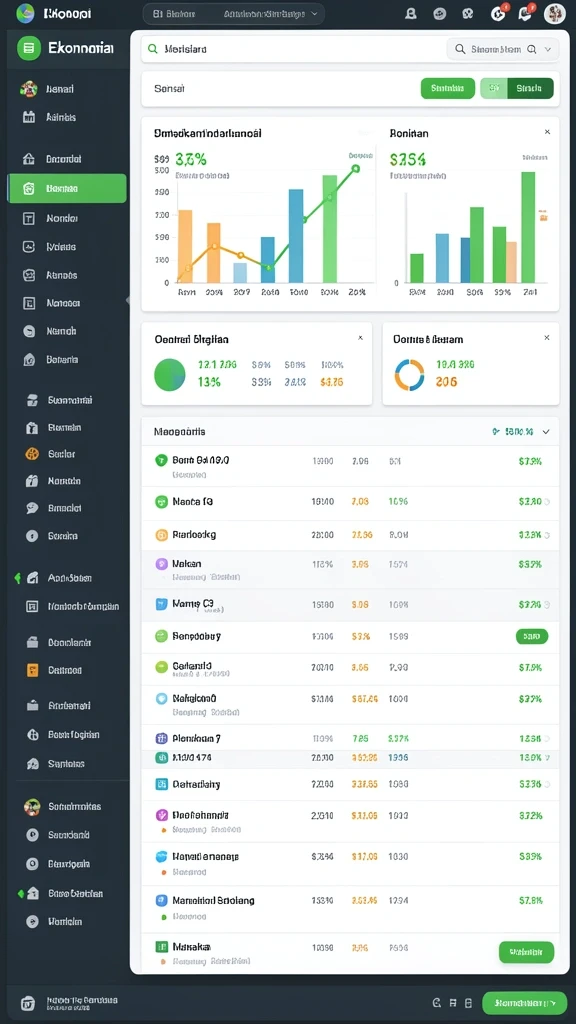Click the orange Ostirood sidebar icon

pyautogui.click(x=32, y=670)
